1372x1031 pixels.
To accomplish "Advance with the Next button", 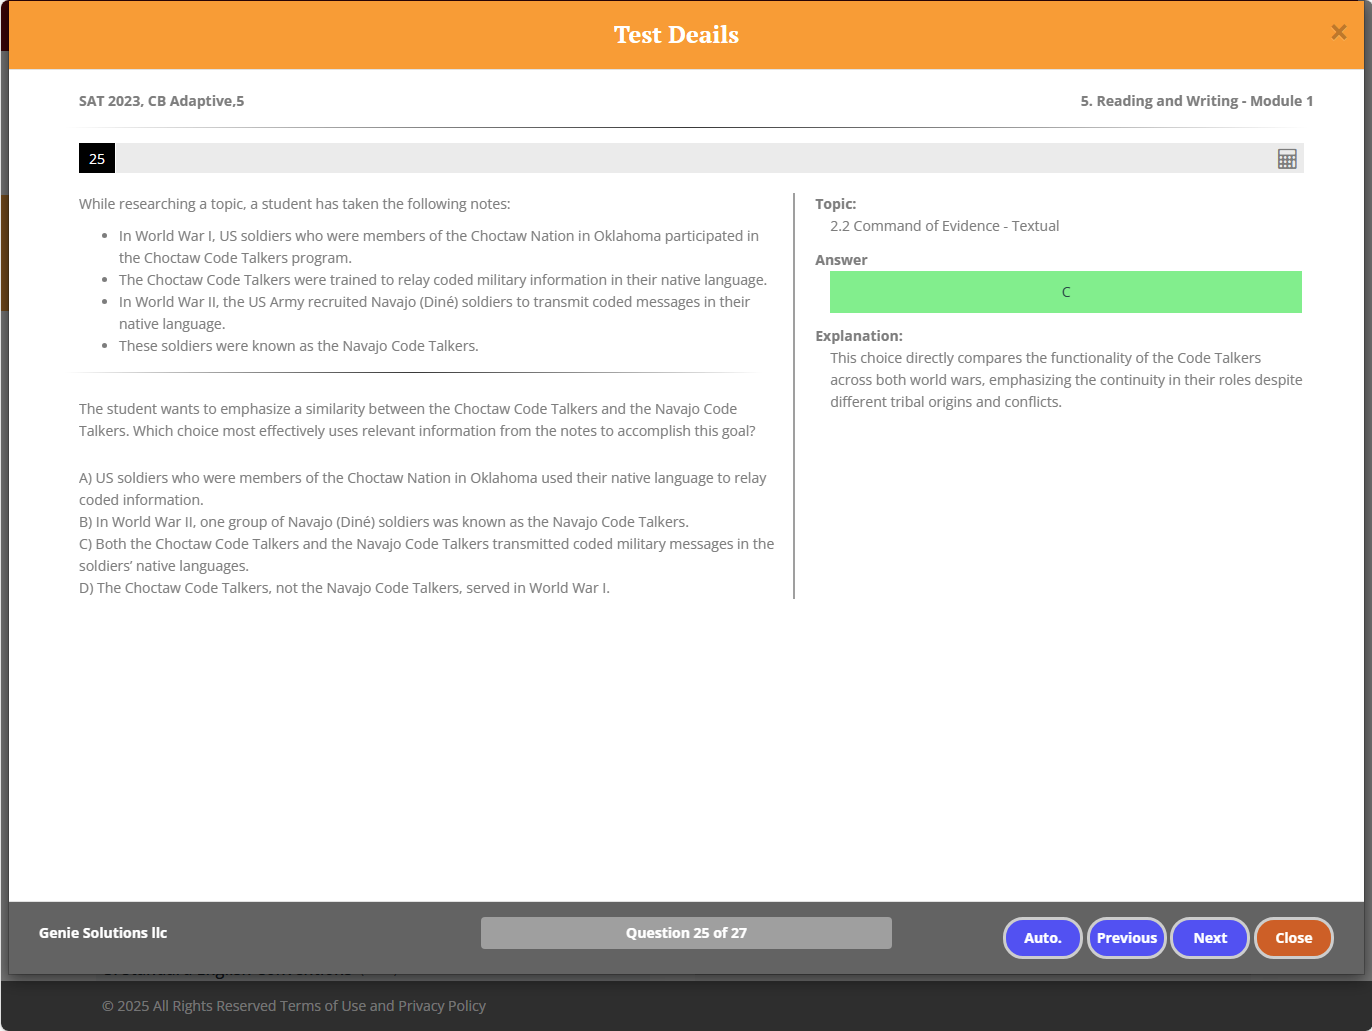I will (x=1209, y=938).
